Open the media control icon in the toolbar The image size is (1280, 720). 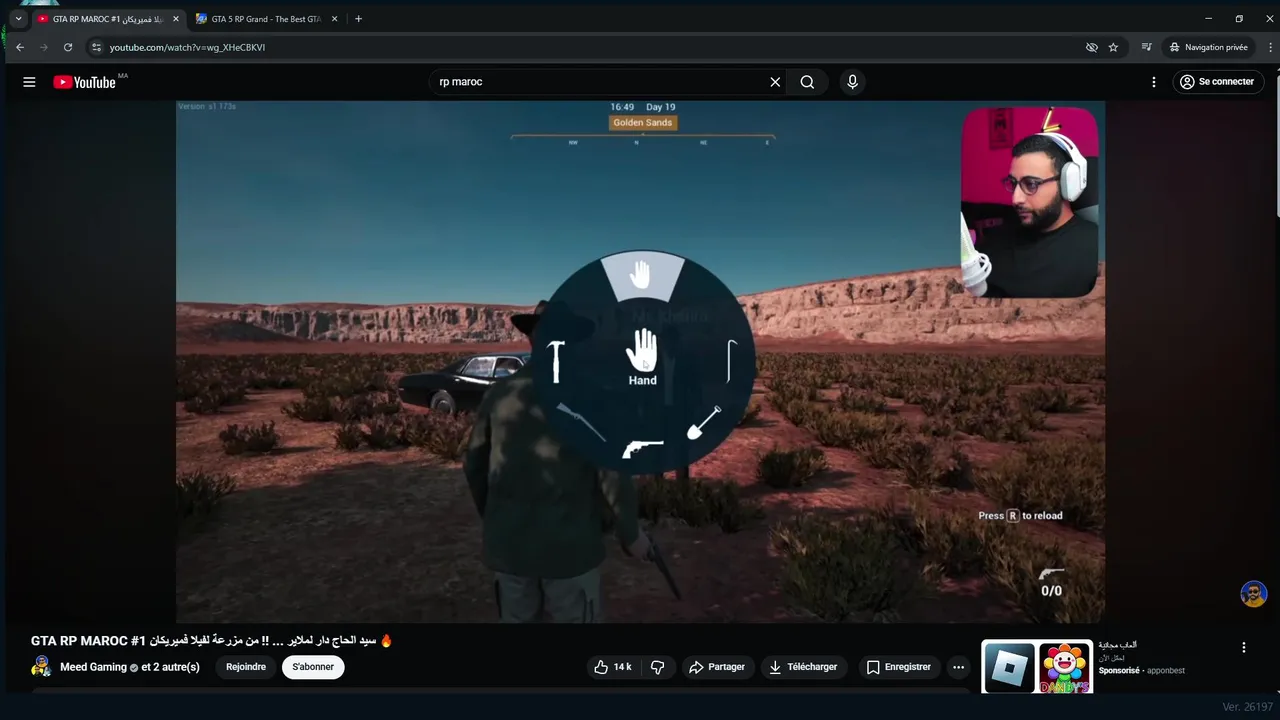[1146, 47]
